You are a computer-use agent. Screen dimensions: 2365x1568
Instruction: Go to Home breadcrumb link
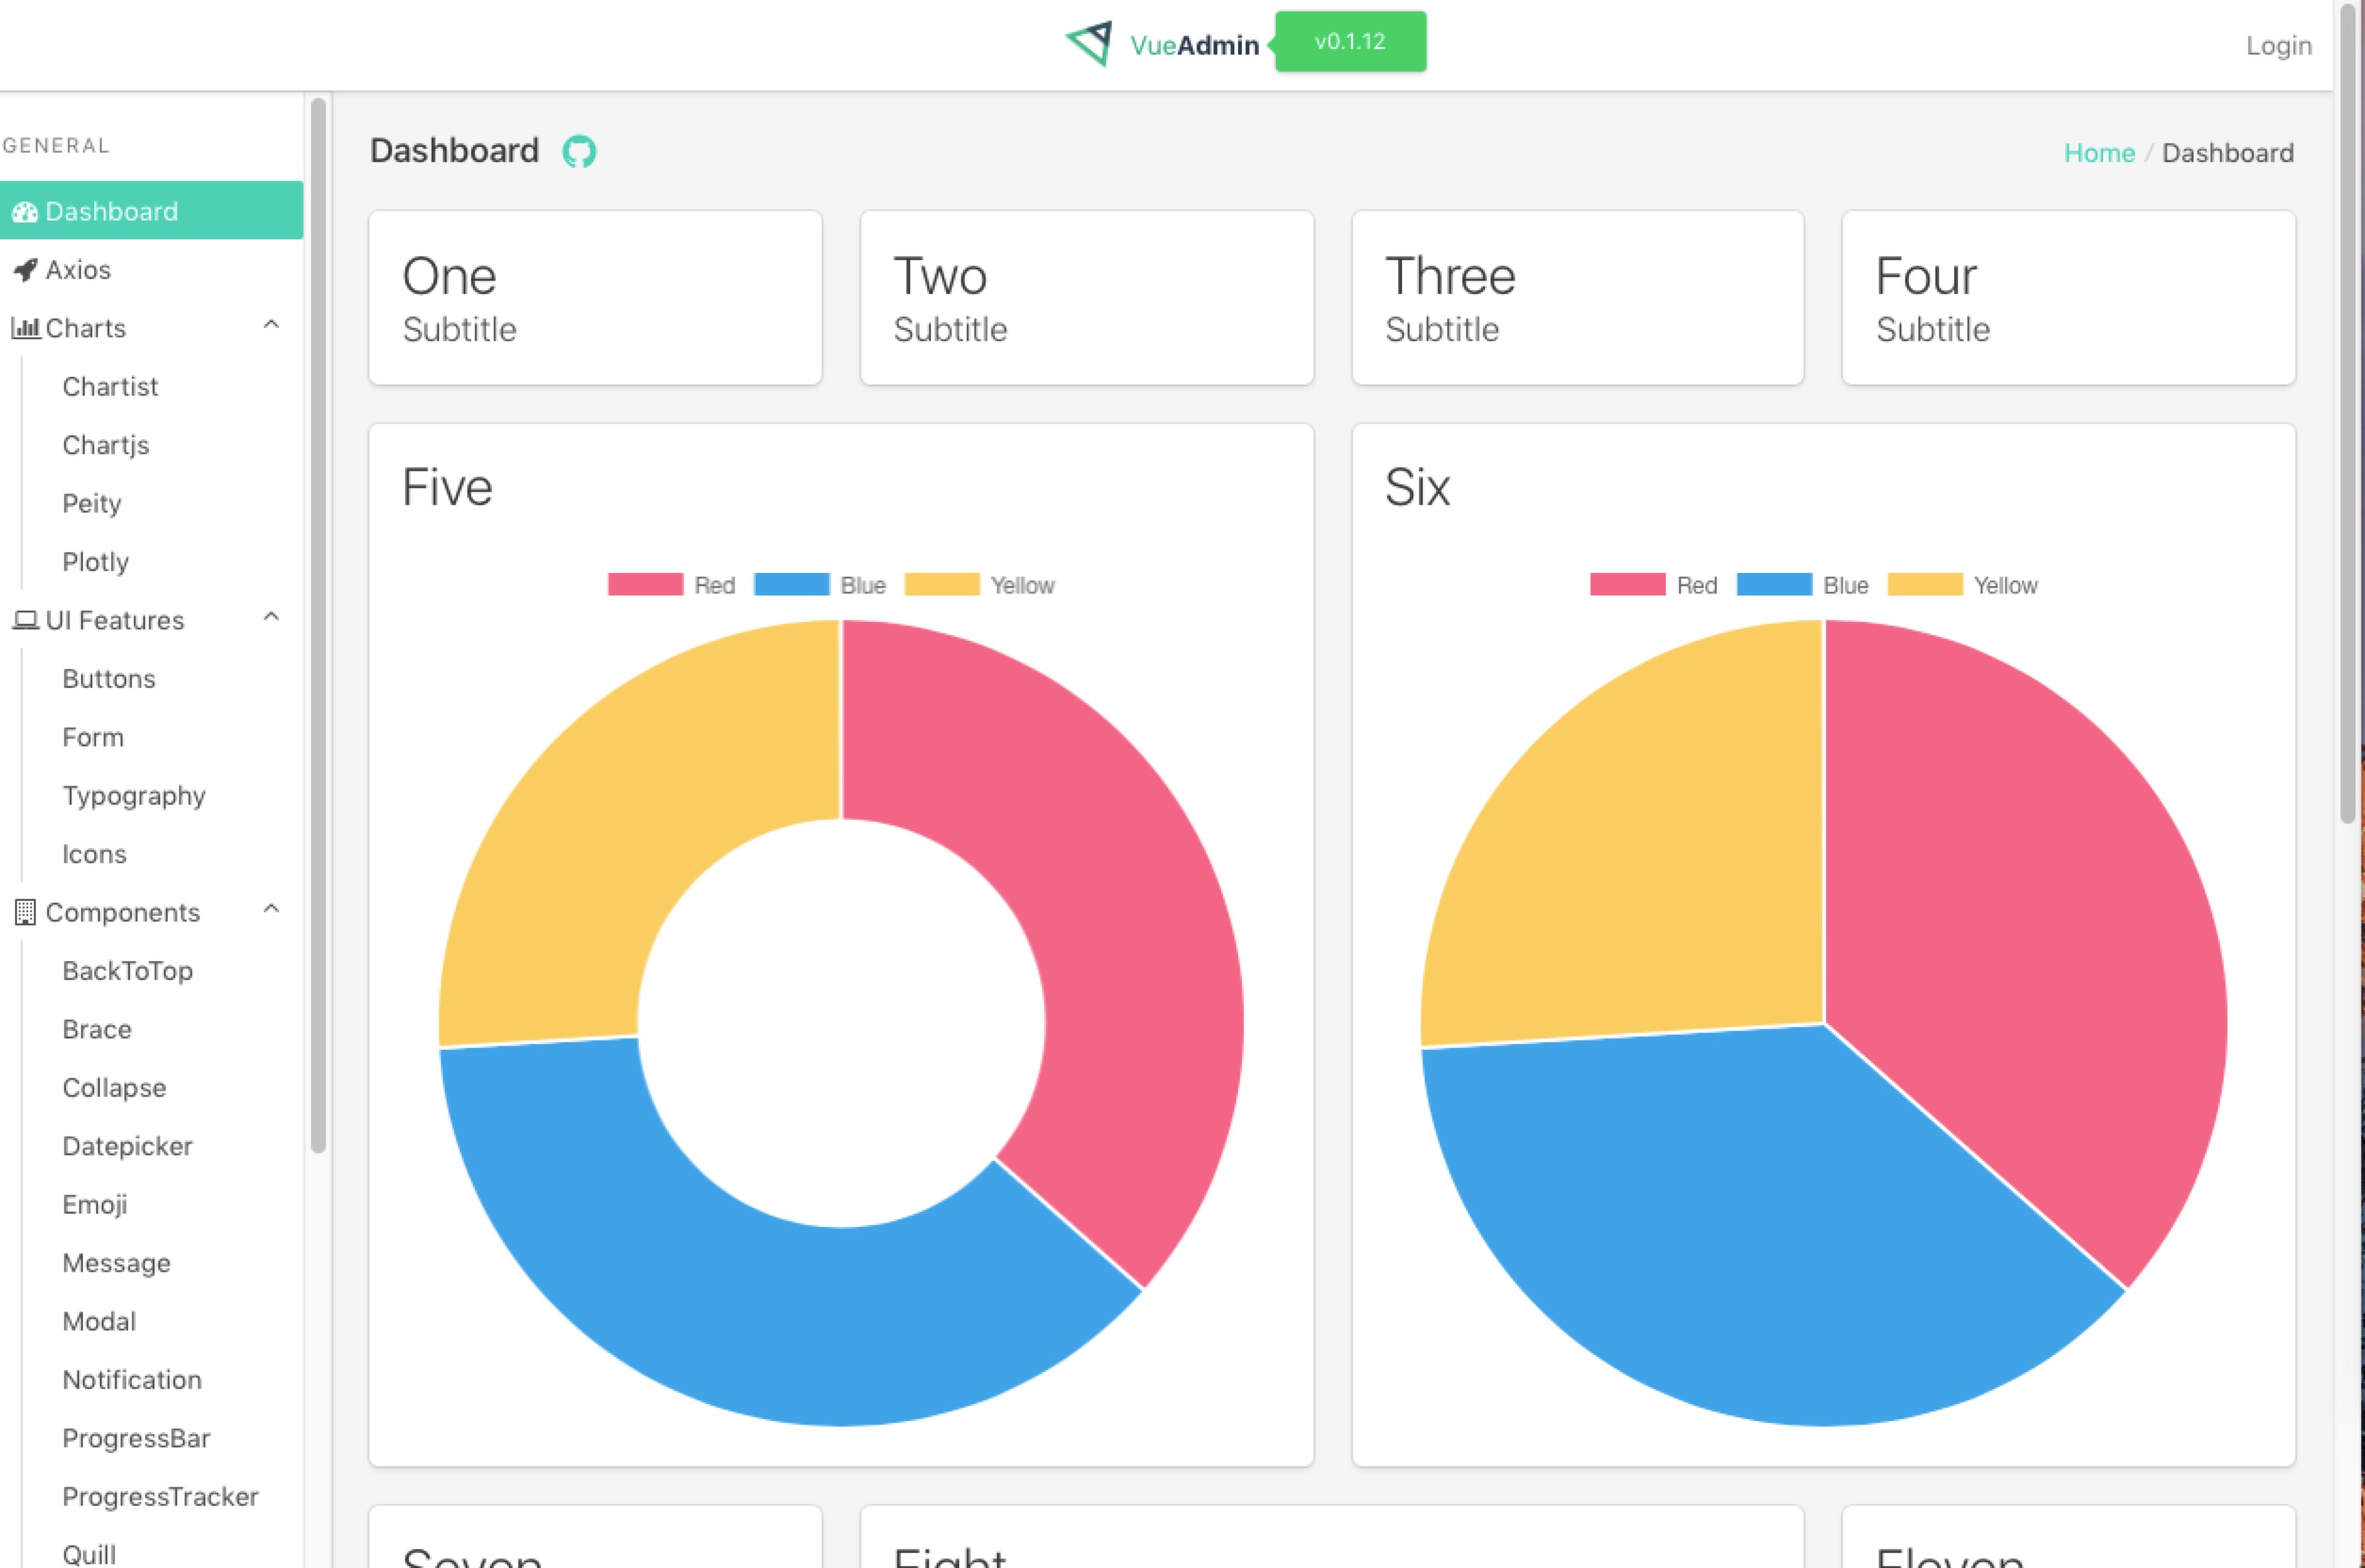pyautogui.click(x=2098, y=153)
